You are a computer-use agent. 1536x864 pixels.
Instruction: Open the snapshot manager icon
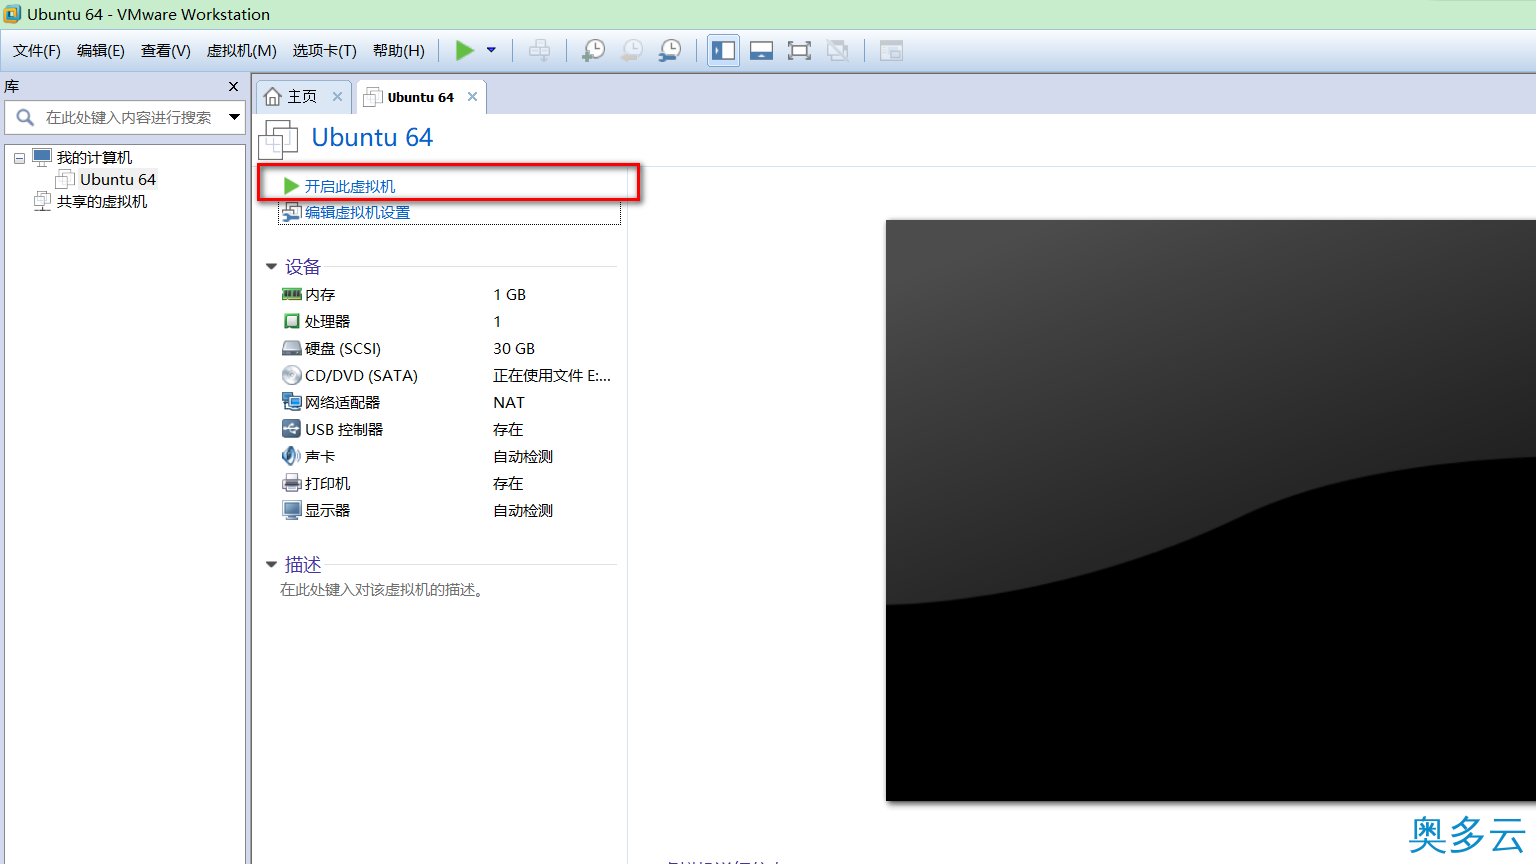click(x=670, y=50)
